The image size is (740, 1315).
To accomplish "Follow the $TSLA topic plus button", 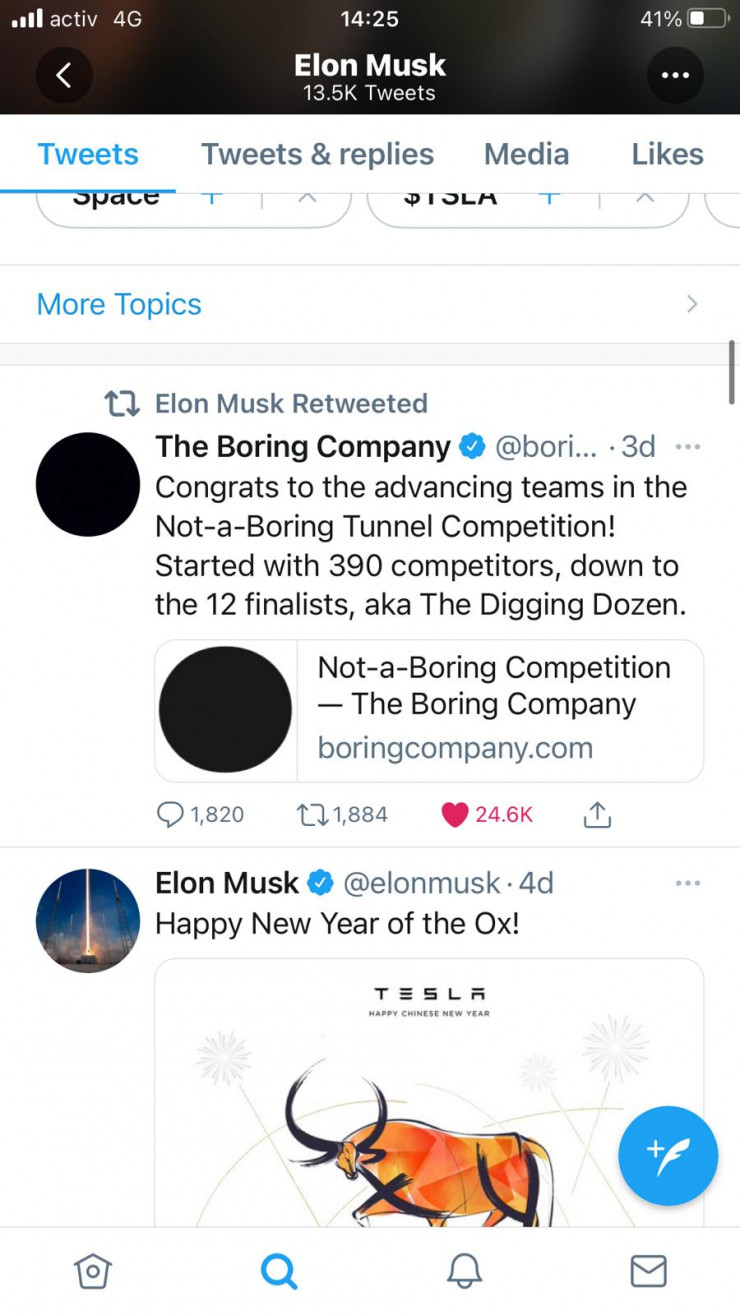I will [548, 197].
